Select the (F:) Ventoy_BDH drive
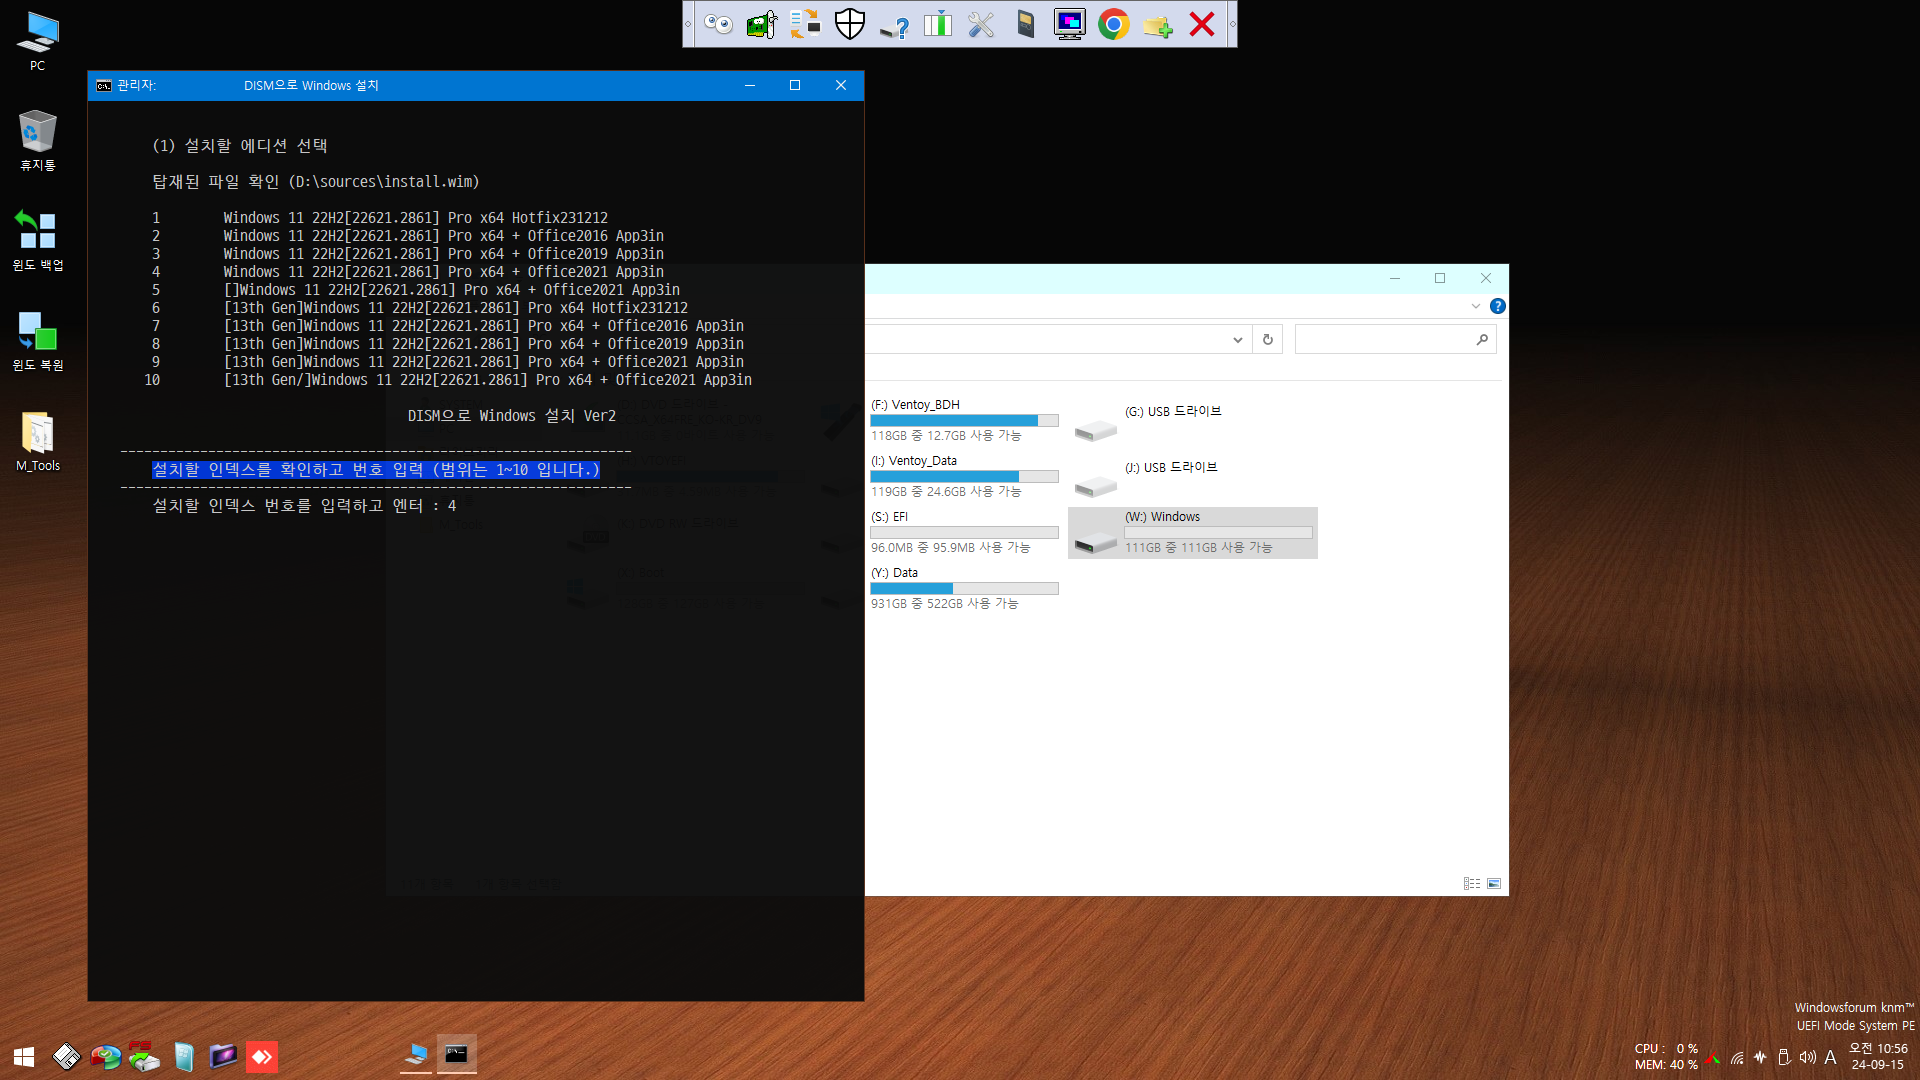Viewport: 1920px width, 1080px height. pyautogui.click(x=964, y=420)
